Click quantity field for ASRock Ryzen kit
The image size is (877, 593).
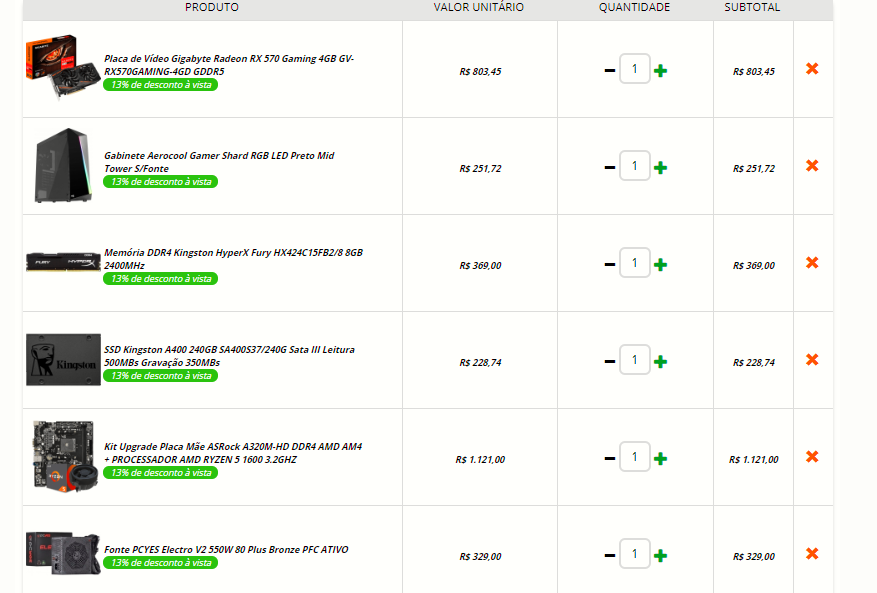[x=635, y=456]
